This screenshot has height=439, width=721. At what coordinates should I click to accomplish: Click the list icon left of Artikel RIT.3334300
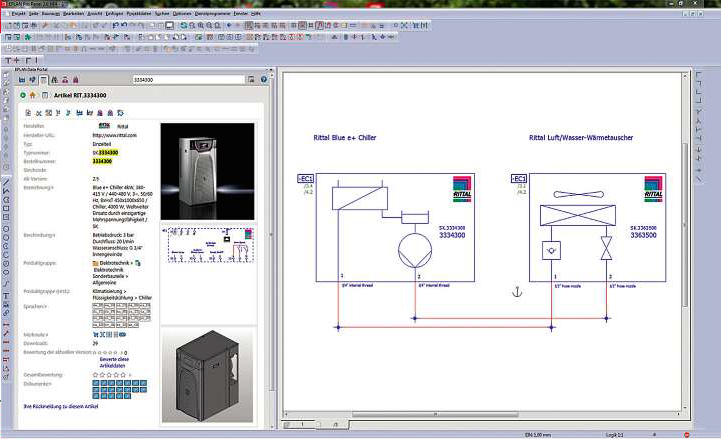click(45, 95)
